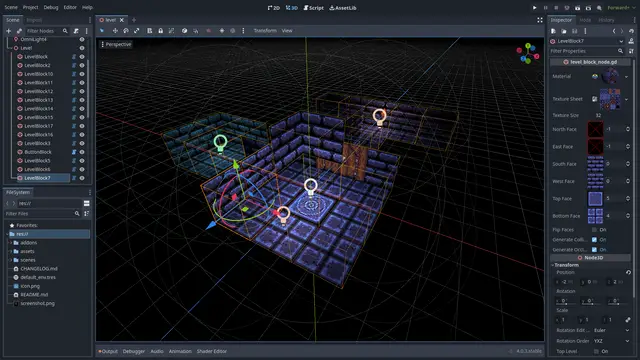Hide LevelBlock7 using eye icon
The height and width of the screenshot is (360, 640).
tap(82, 178)
